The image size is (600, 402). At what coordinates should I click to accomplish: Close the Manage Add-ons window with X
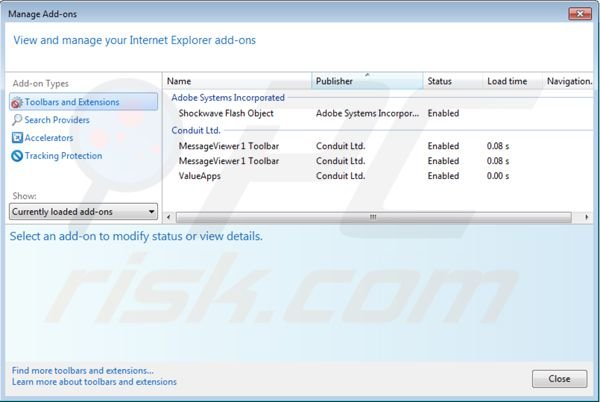pyautogui.click(x=580, y=14)
